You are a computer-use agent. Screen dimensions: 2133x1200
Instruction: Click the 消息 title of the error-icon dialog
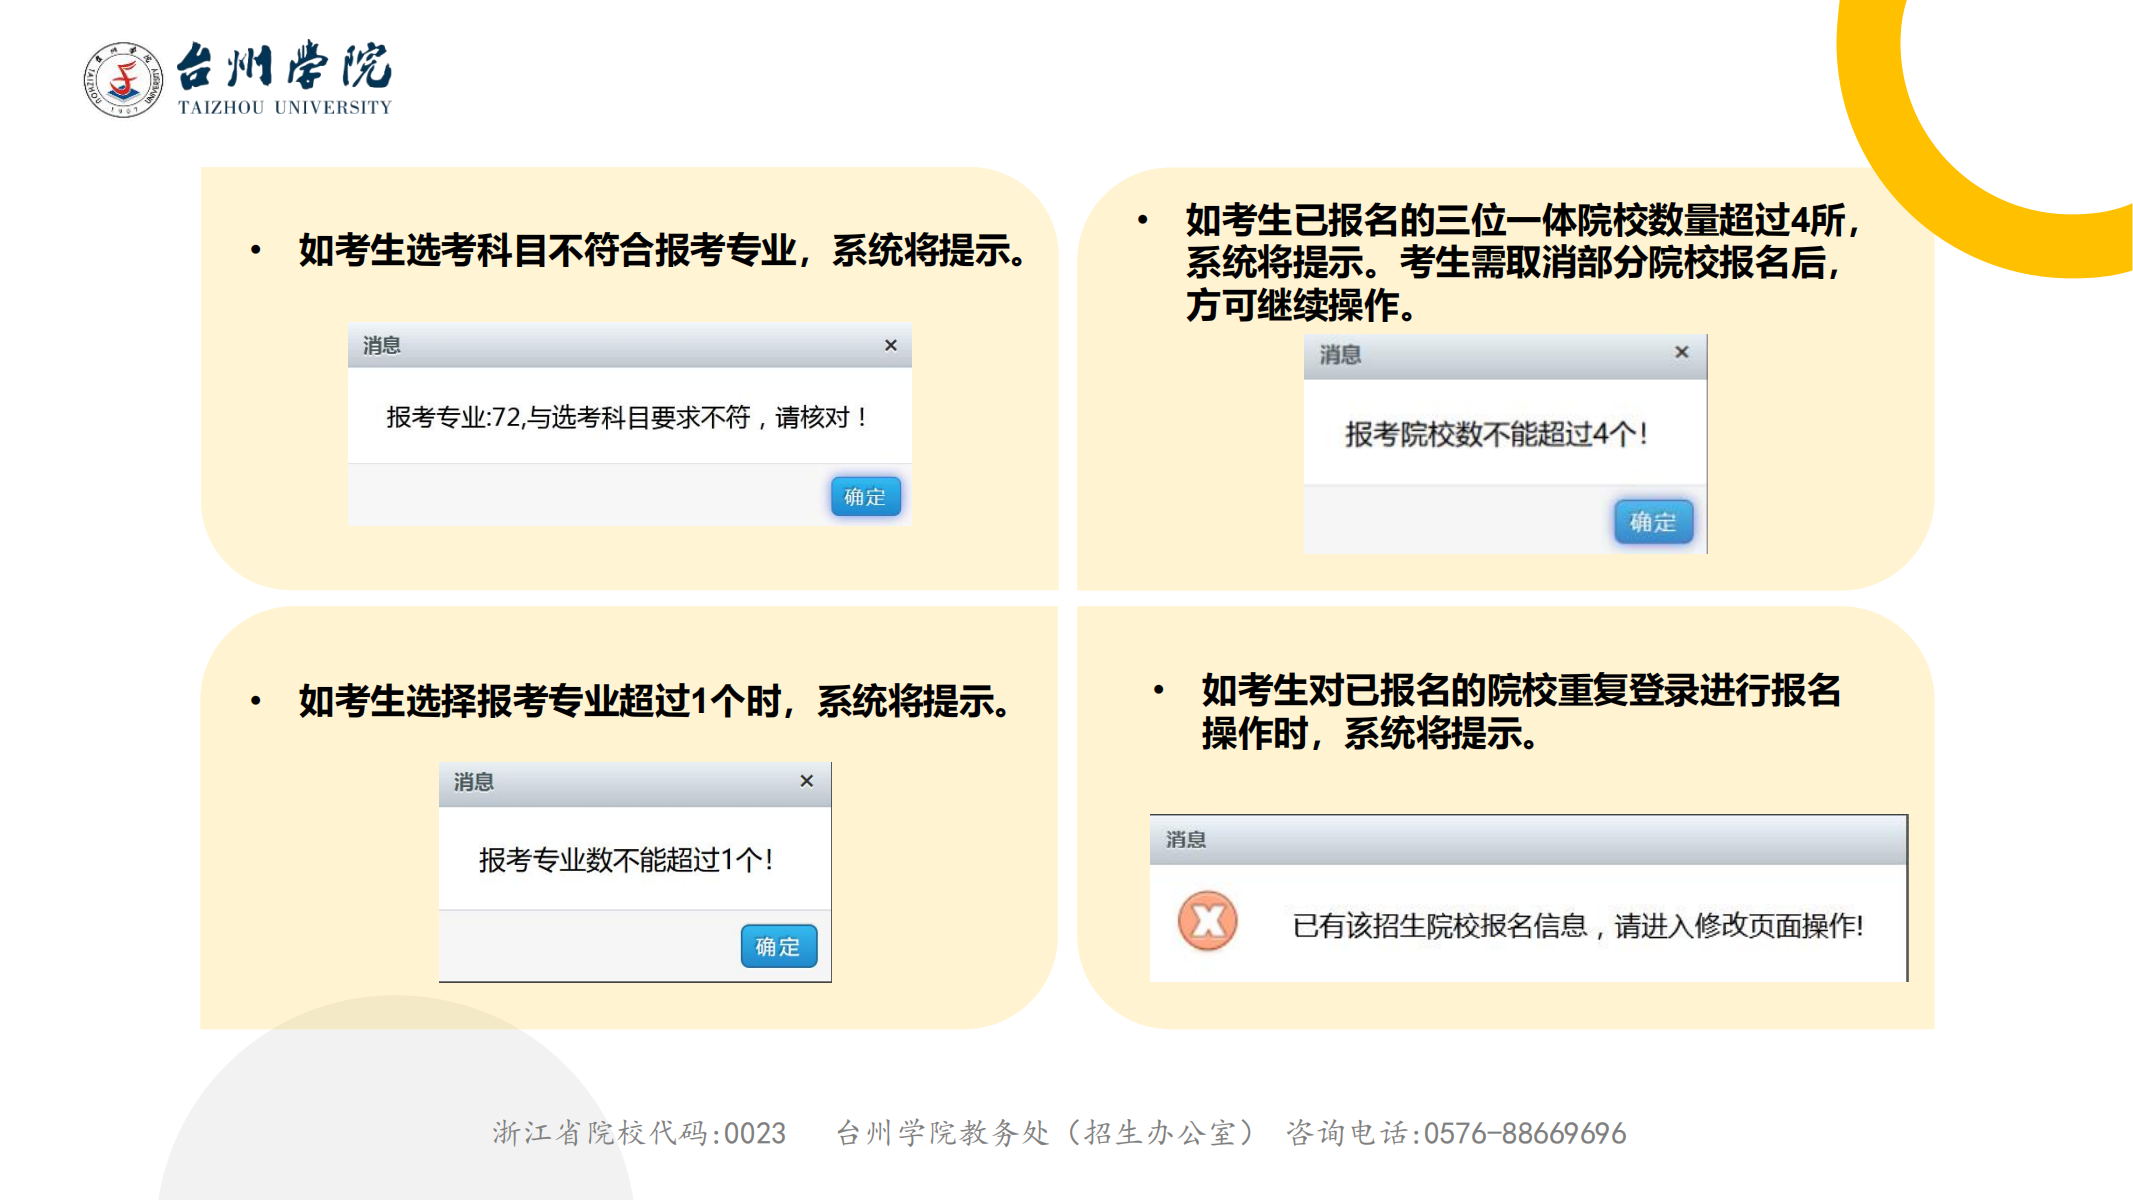[x=1186, y=840]
